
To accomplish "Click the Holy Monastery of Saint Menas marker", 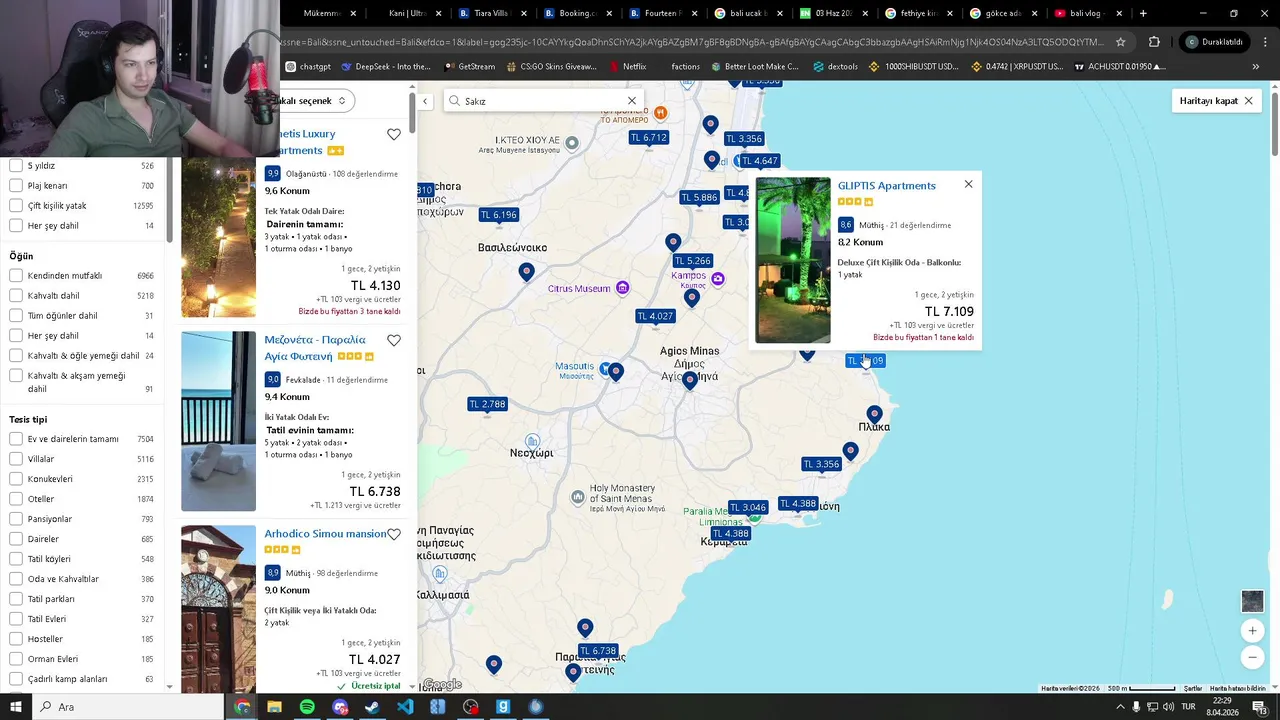I will (x=578, y=497).
